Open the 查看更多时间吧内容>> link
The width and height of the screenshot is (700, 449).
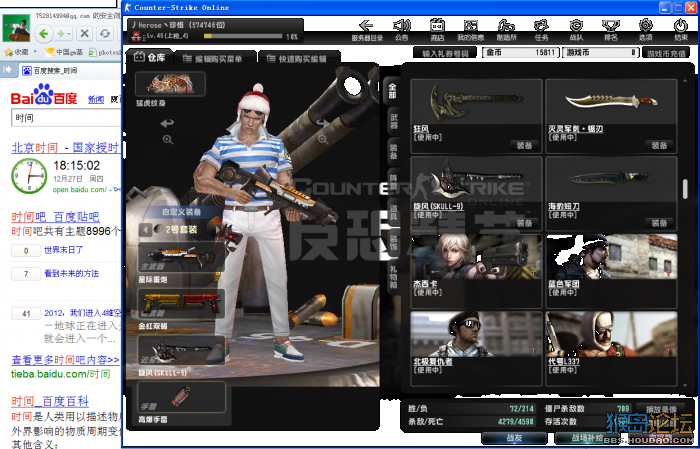click(x=65, y=360)
